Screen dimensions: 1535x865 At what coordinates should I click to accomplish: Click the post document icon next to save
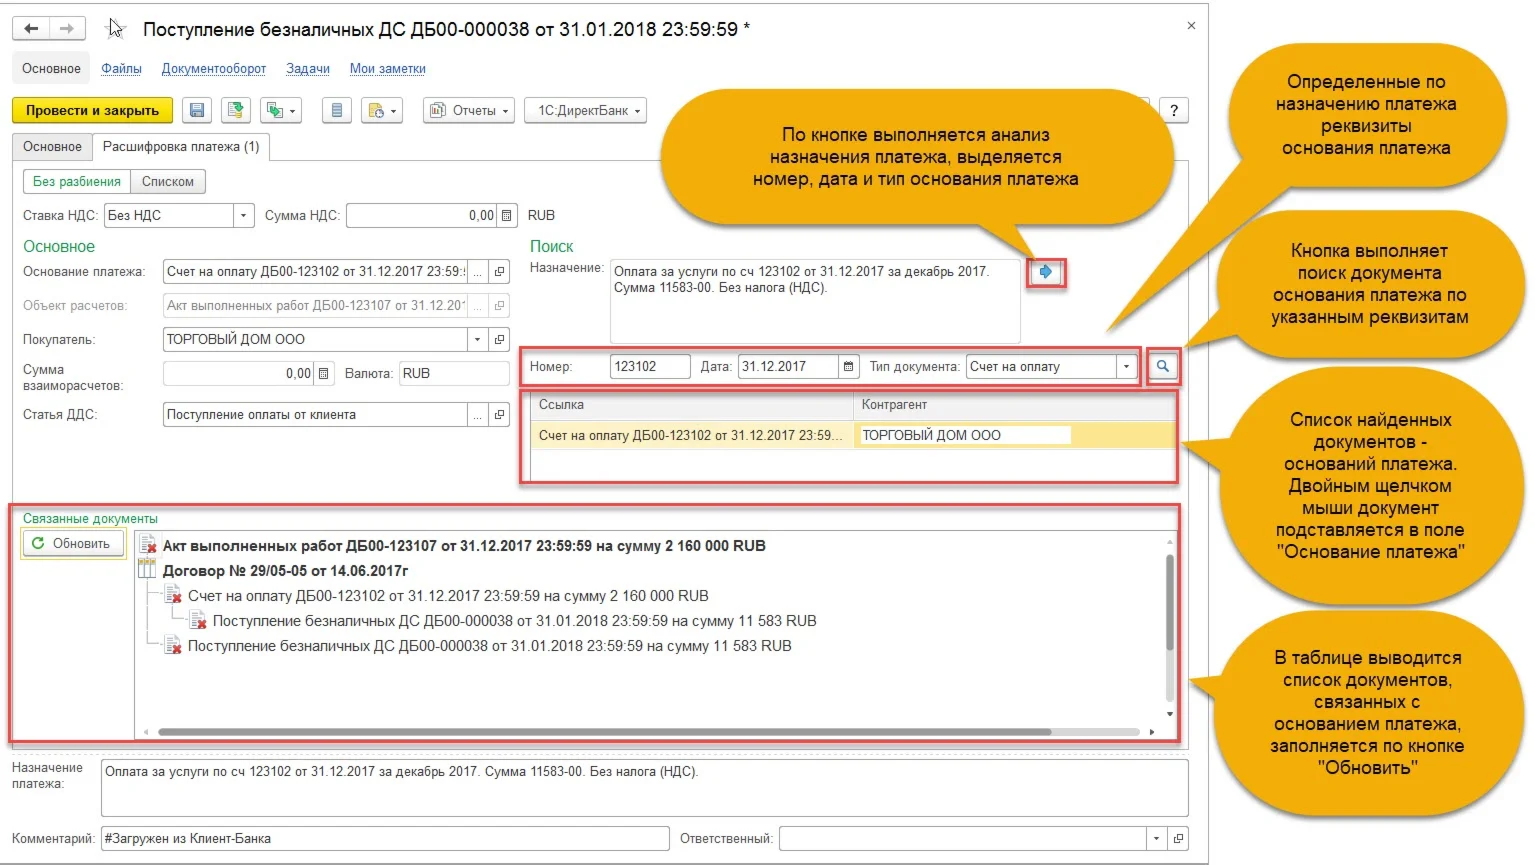coord(236,110)
